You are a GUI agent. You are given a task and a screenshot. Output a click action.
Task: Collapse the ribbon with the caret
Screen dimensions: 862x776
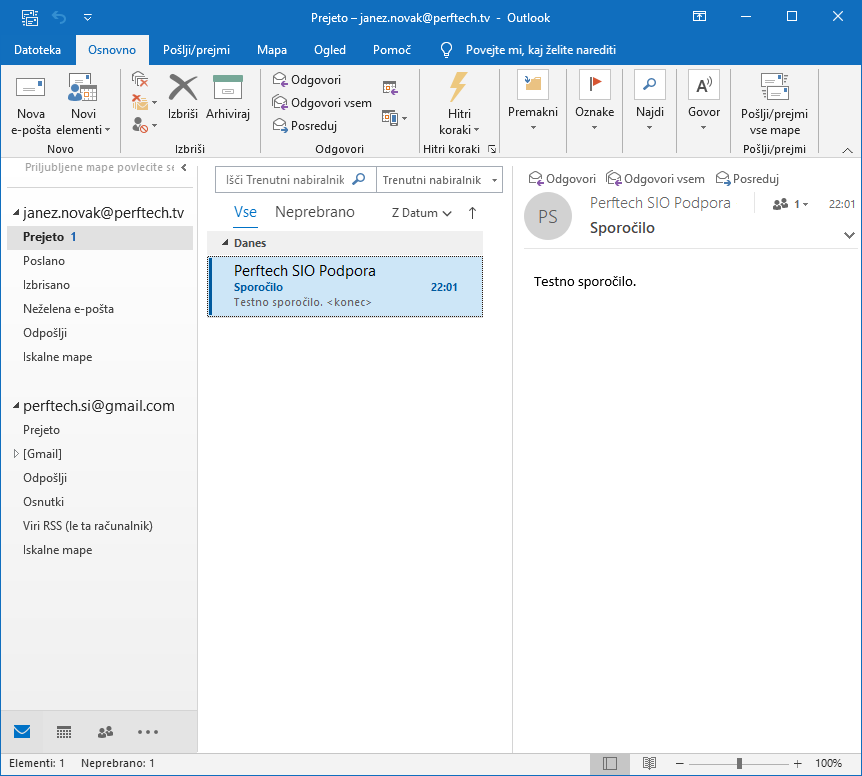847,150
